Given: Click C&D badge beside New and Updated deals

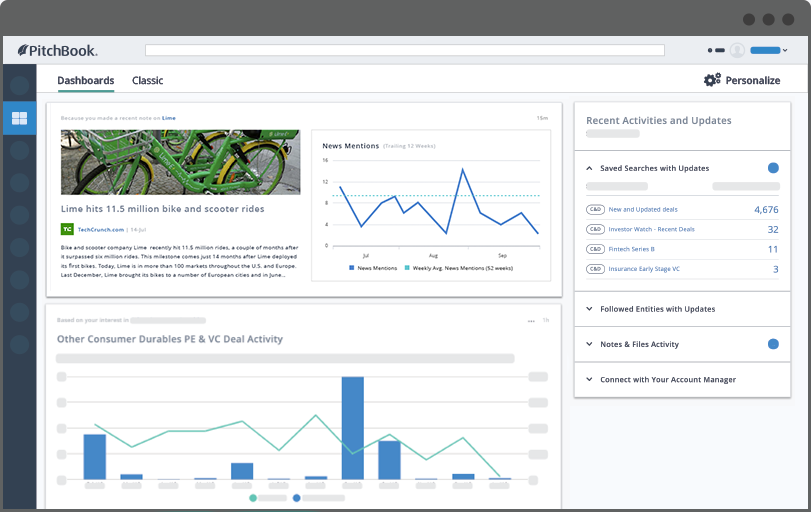Looking at the screenshot, I should [595, 209].
